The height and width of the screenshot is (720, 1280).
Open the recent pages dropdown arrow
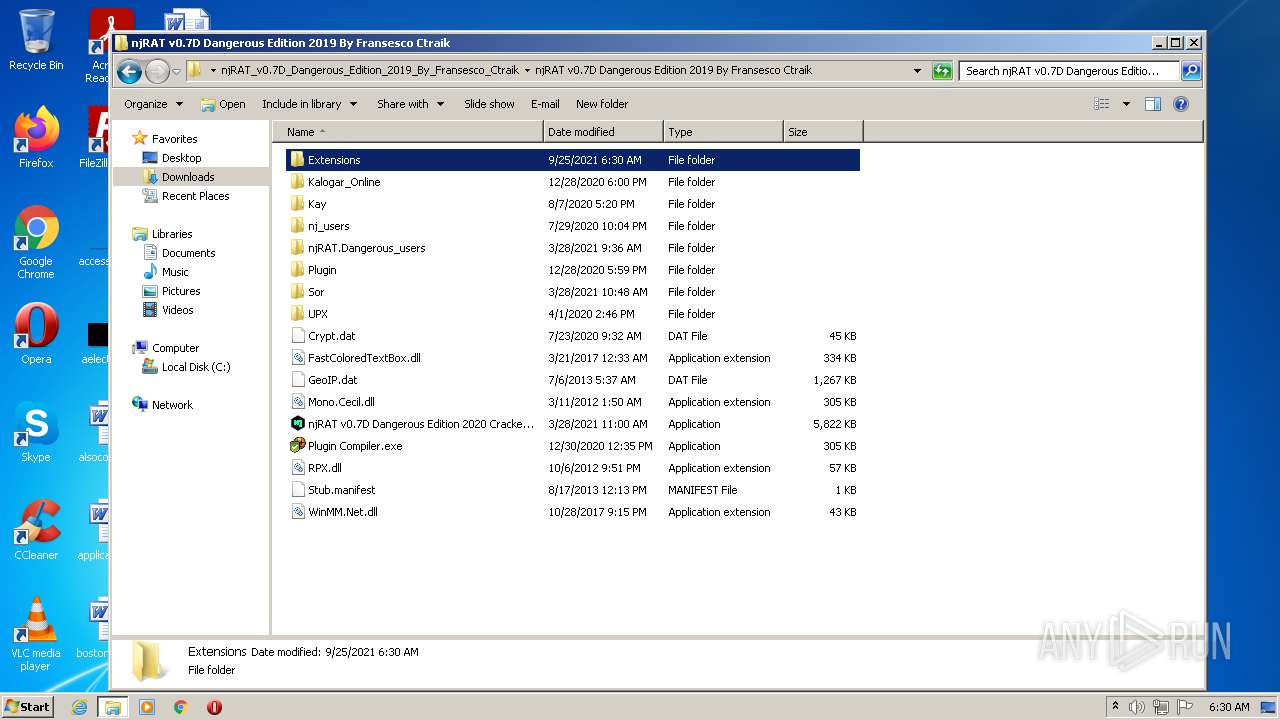176,71
